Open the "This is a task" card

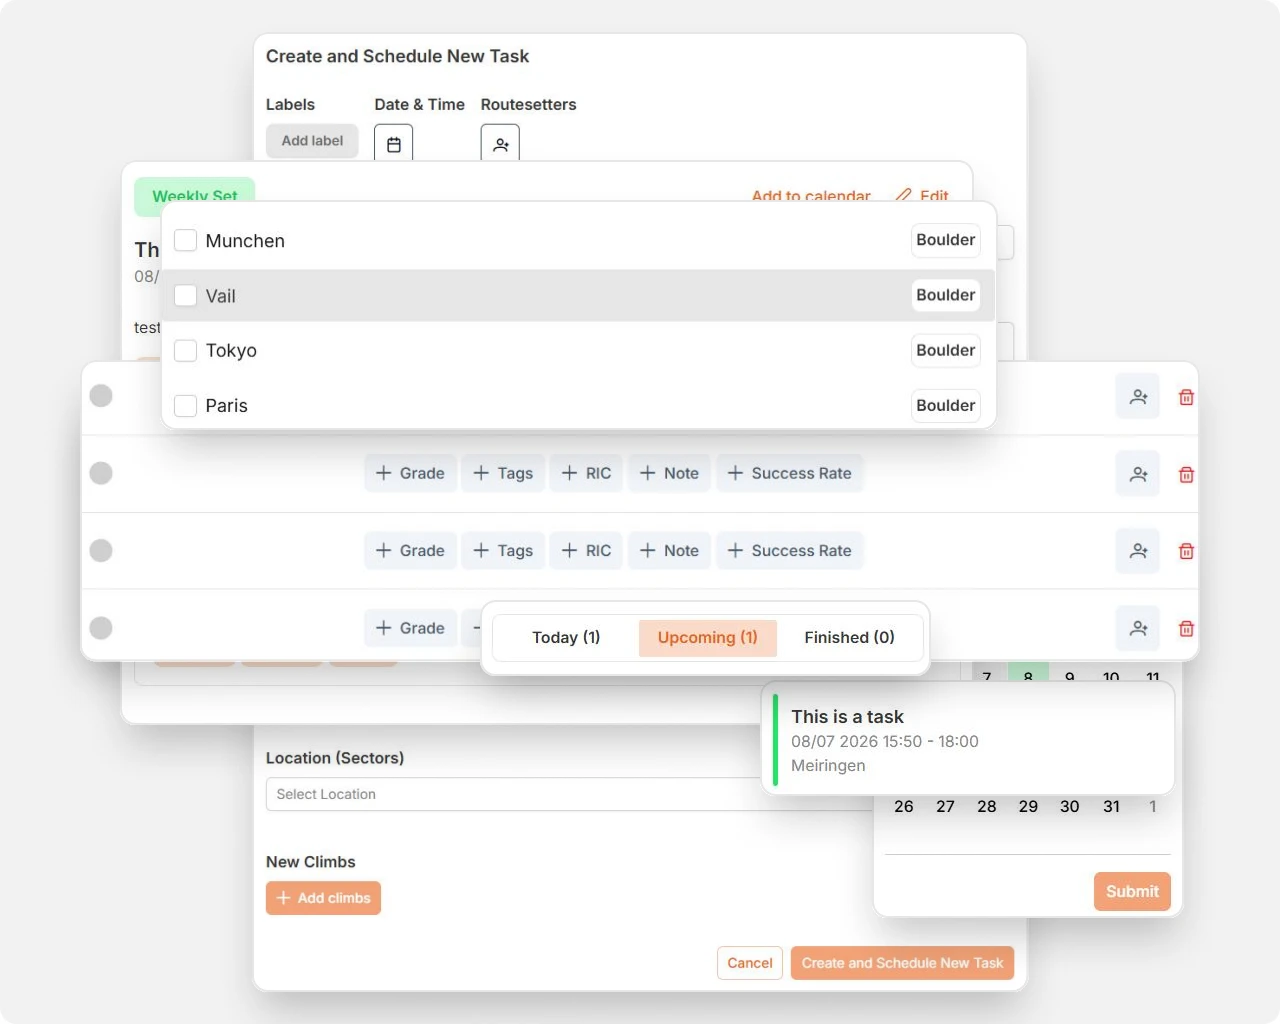[x=968, y=740]
